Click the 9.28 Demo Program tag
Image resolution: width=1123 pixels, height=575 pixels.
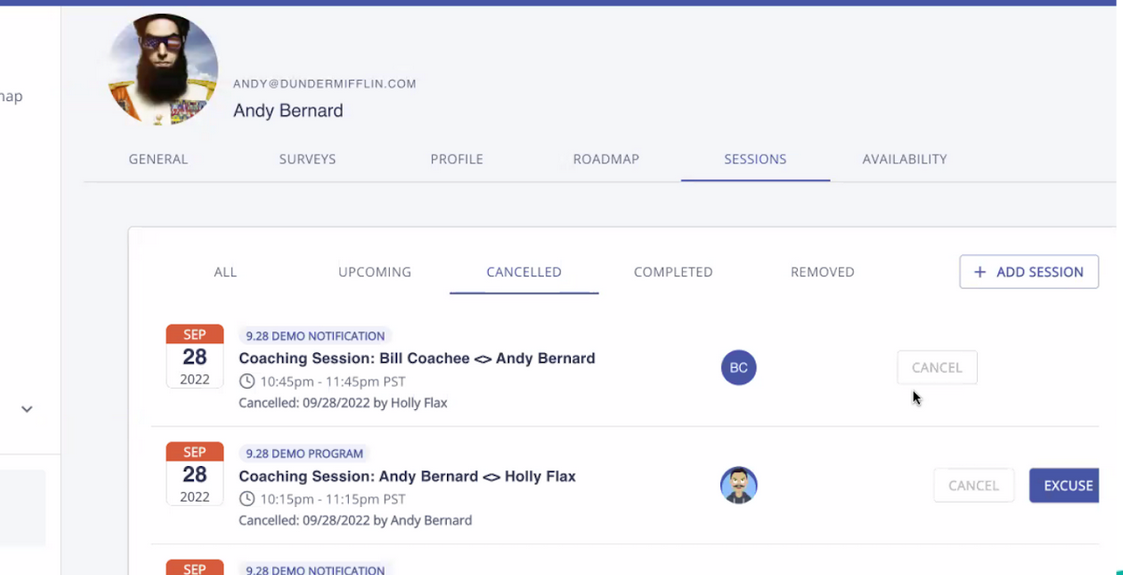point(304,453)
